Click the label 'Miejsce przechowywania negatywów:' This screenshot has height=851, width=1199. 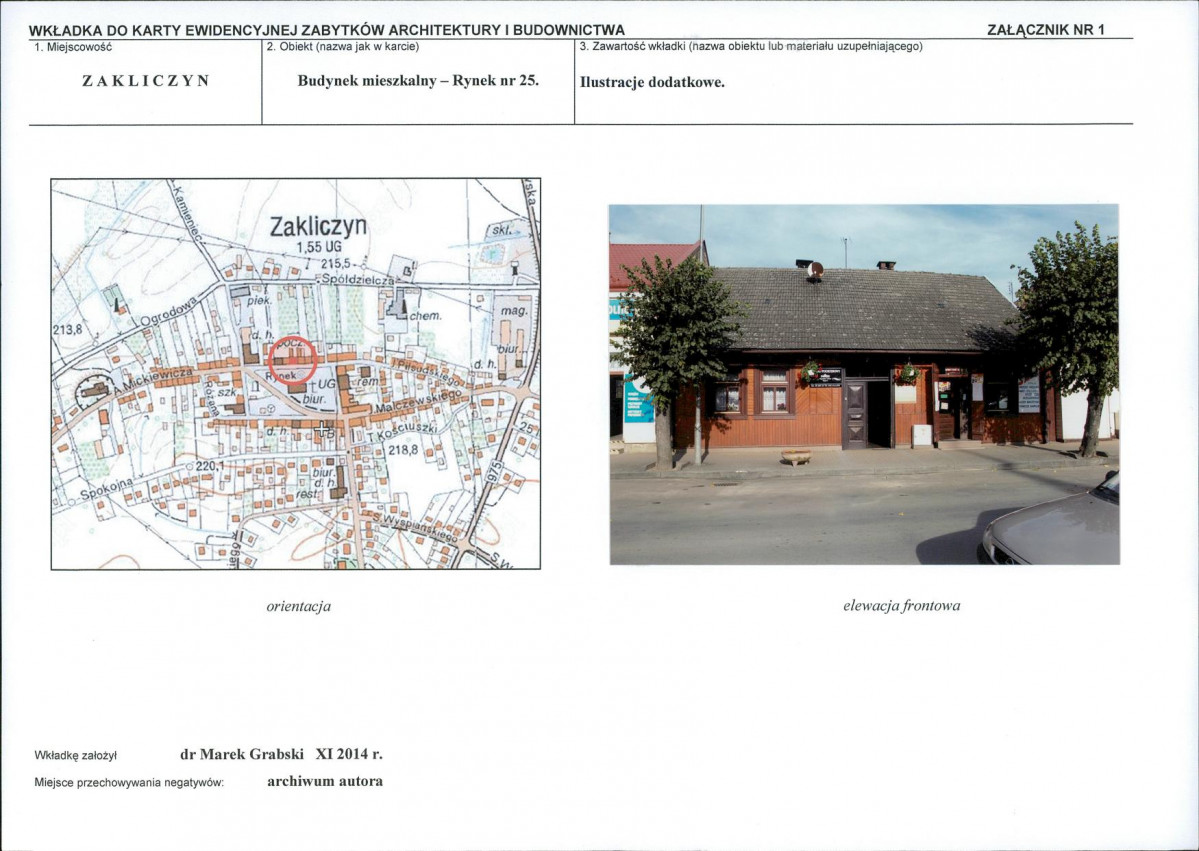(128, 783)
